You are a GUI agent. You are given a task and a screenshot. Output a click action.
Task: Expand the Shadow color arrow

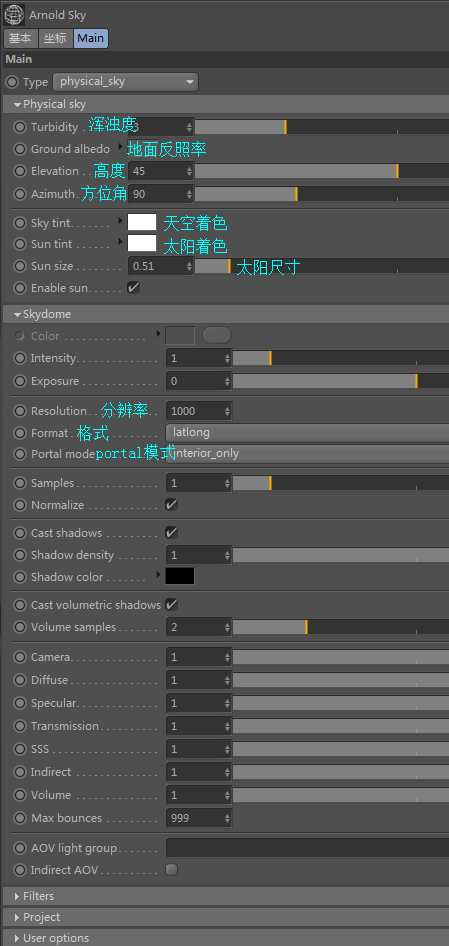[x=159, y=574]
